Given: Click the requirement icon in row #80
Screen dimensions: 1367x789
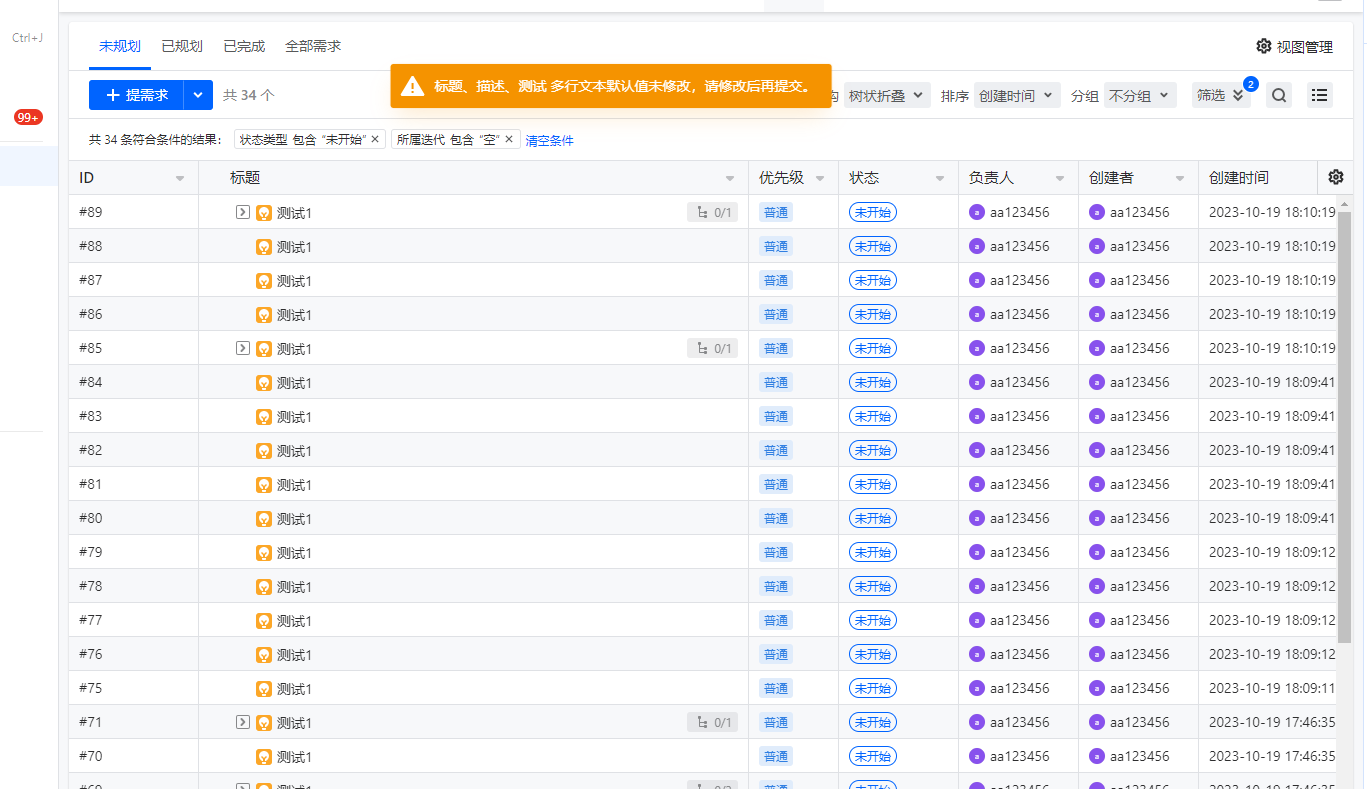Looking at the screenshot, I should point(264,518).
